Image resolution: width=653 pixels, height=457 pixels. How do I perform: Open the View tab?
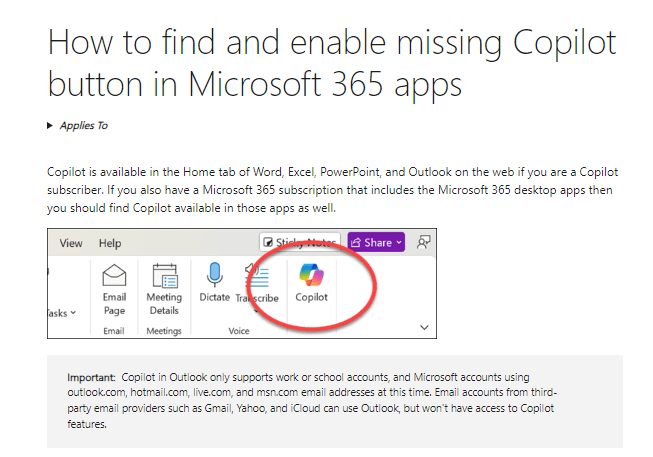click(71, 243)
